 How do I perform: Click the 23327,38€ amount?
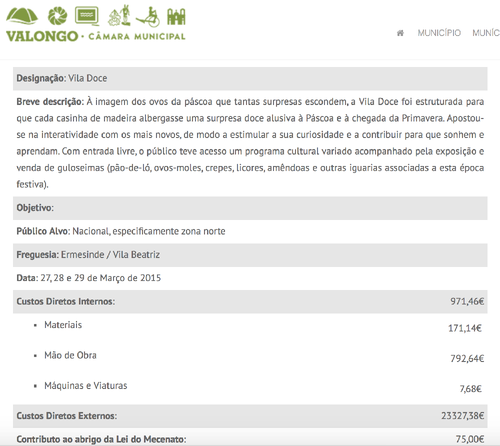pyautogui.click(x=463, y=416)
